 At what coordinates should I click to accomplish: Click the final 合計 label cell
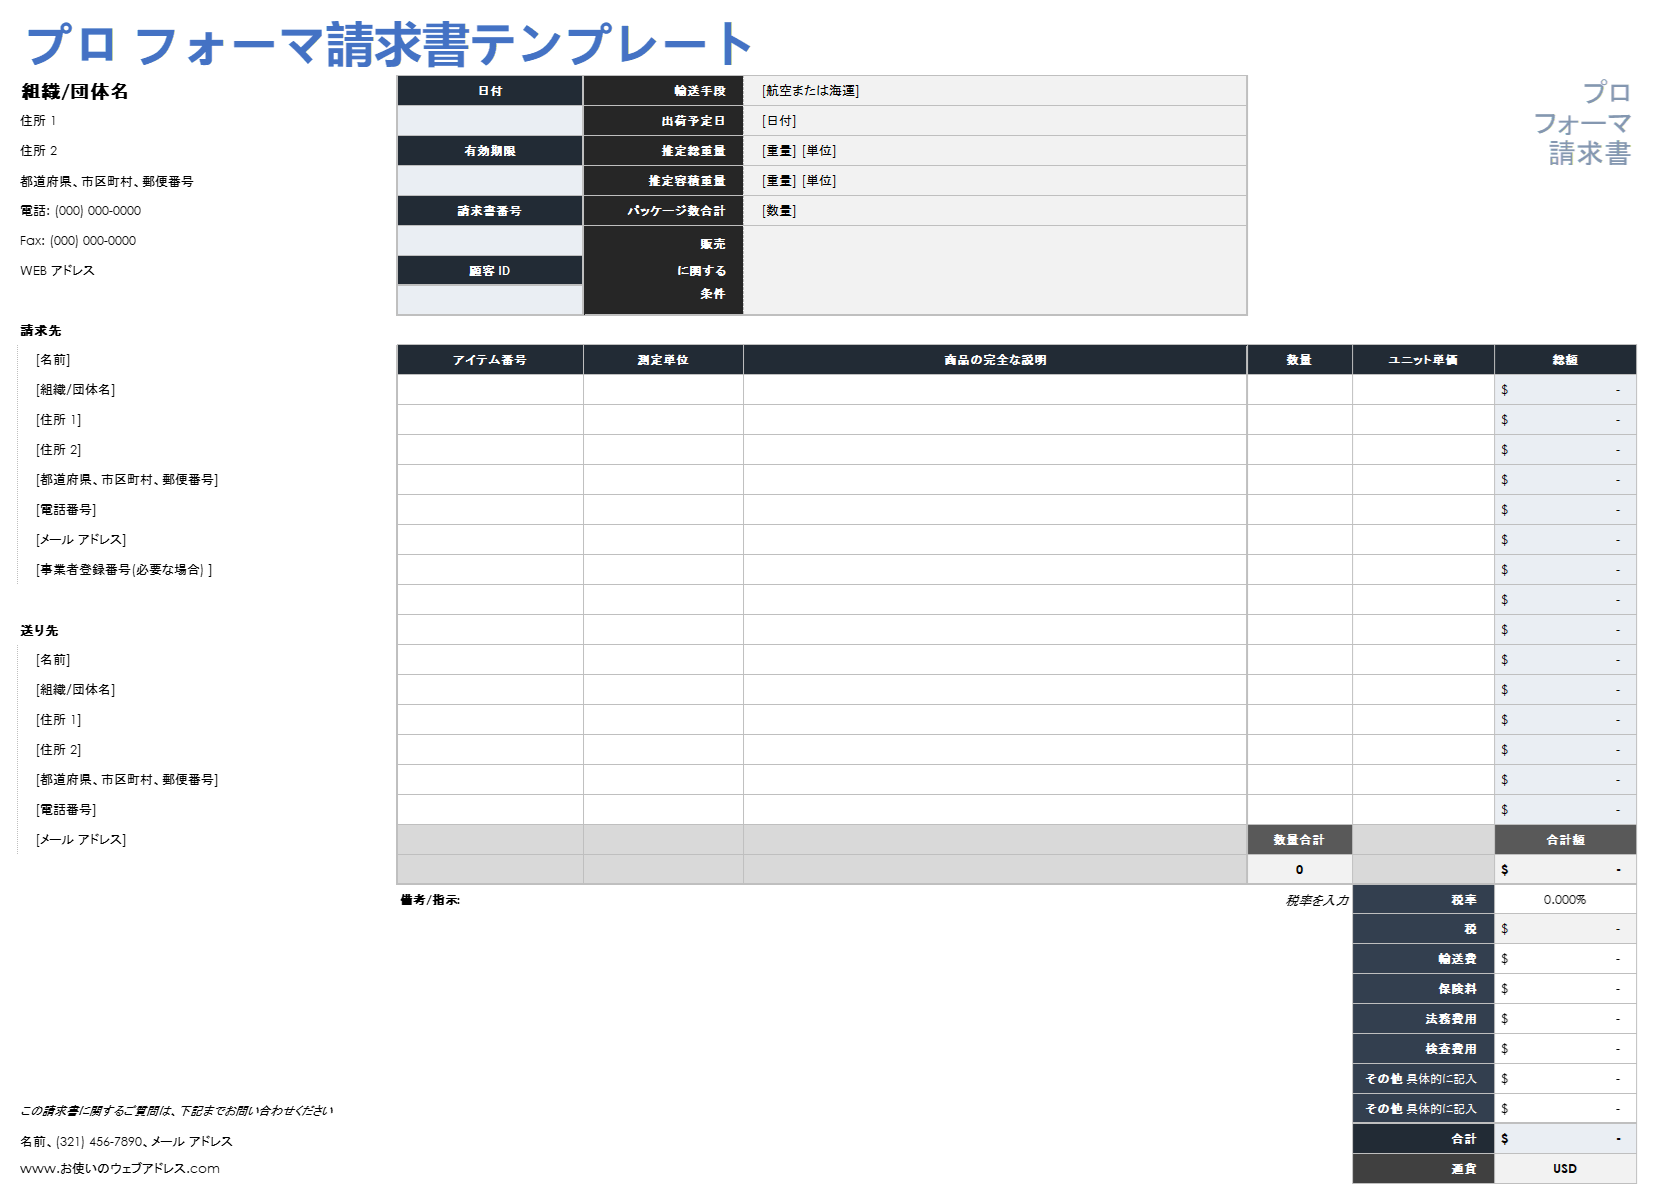[x=1423, y=1139]
